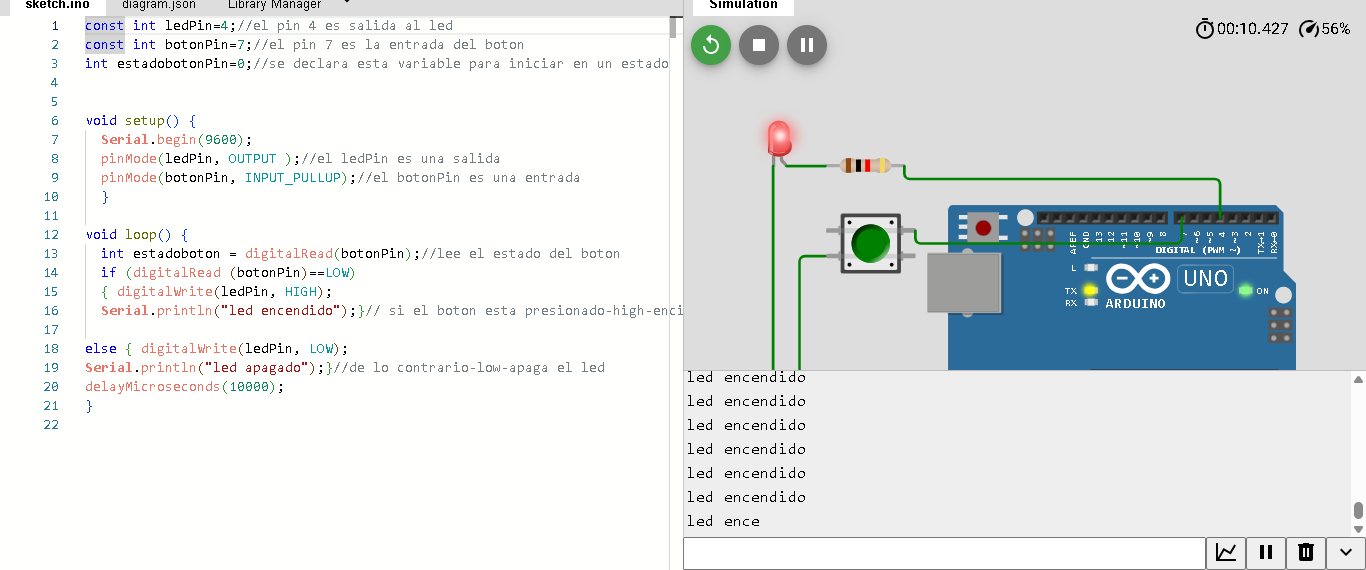Viewport: 1366px width, 570px height.
Task: Push the green pushbutton in the circuit
Action: point(871,243)
